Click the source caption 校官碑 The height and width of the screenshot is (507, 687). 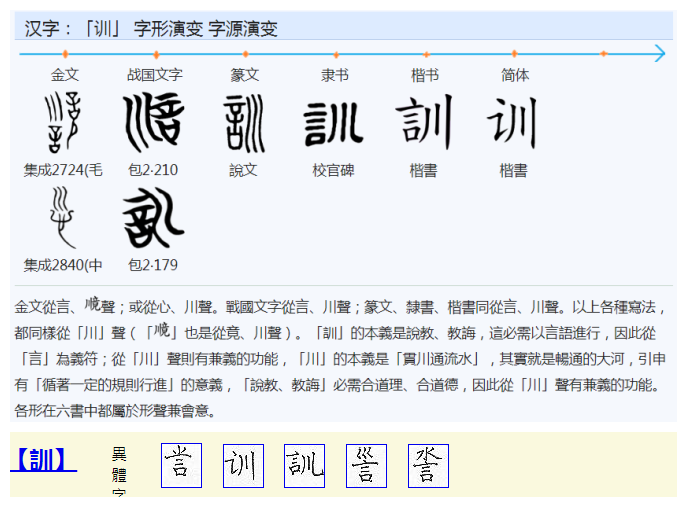[x=333, y=170]
